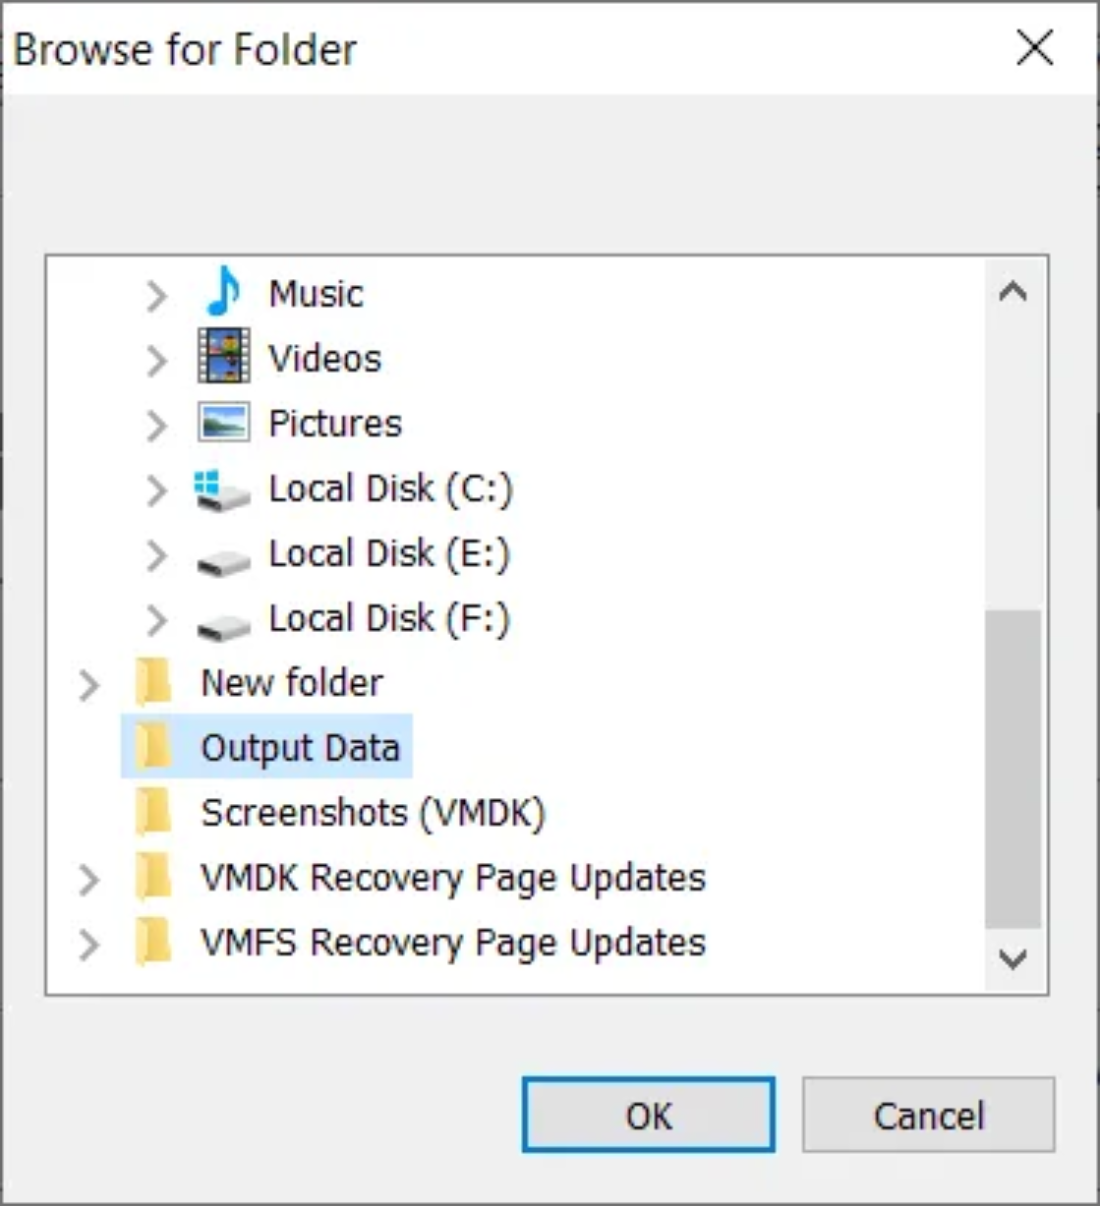Click the Local Disk (C:) drive icon
The width and height of the screenshot is (1100, 1206).
click(x=223, y=489)
